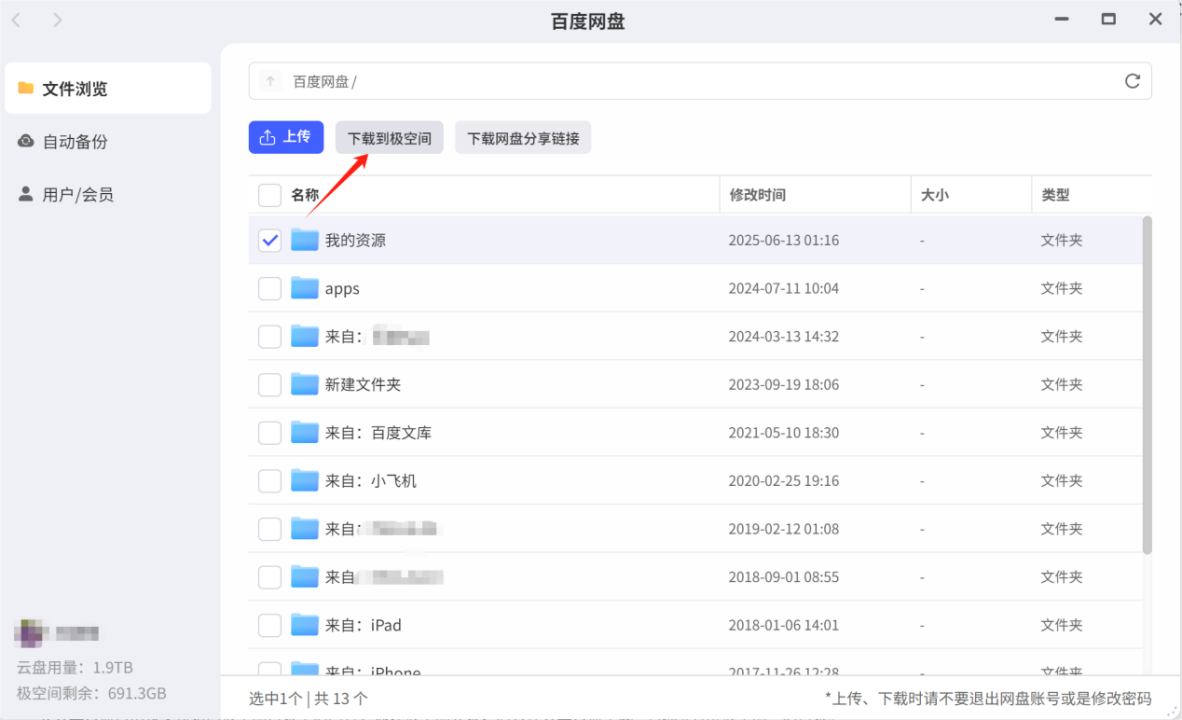
Task: Maximize the 百度网盘 window
Action: coord(1108,19)
